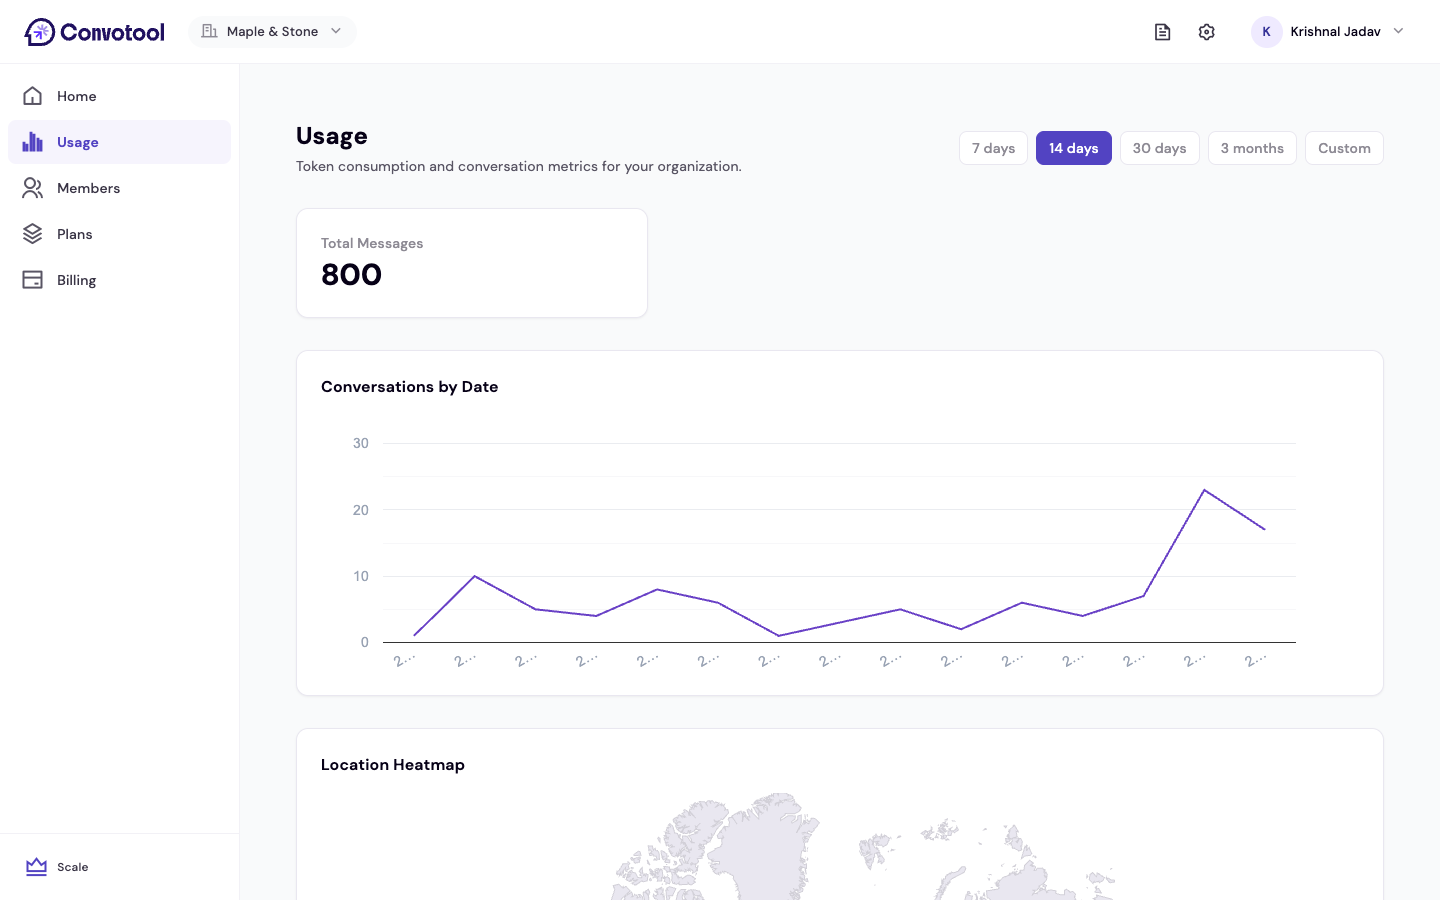
Task: Click the building icon beside Maple & Stone
Action: (209, 31)
